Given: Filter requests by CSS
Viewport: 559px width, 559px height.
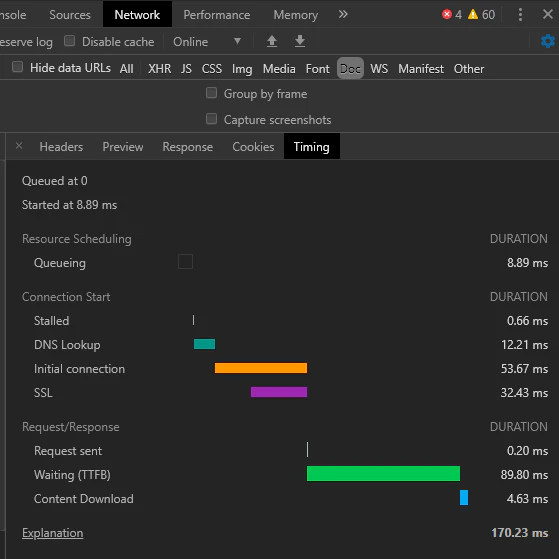Looking at the screenshot, I should coord(212,68).
